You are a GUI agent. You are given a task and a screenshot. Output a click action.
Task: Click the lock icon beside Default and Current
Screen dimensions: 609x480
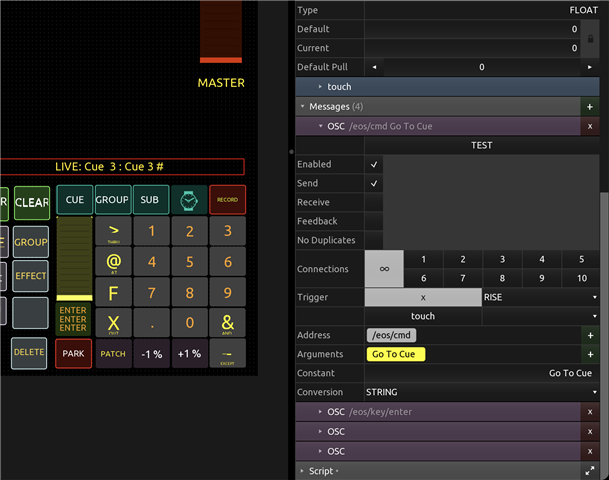tap(590, 39)
